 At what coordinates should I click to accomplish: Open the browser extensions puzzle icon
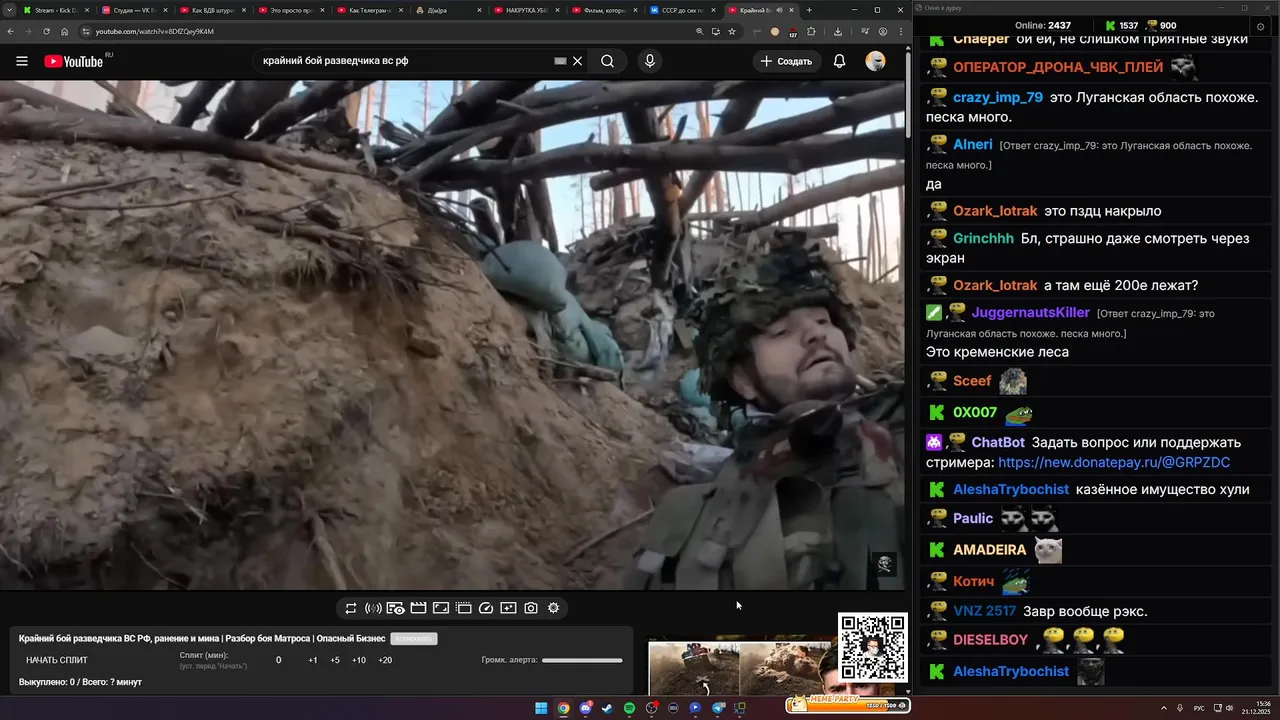click(x=811, y=31)
